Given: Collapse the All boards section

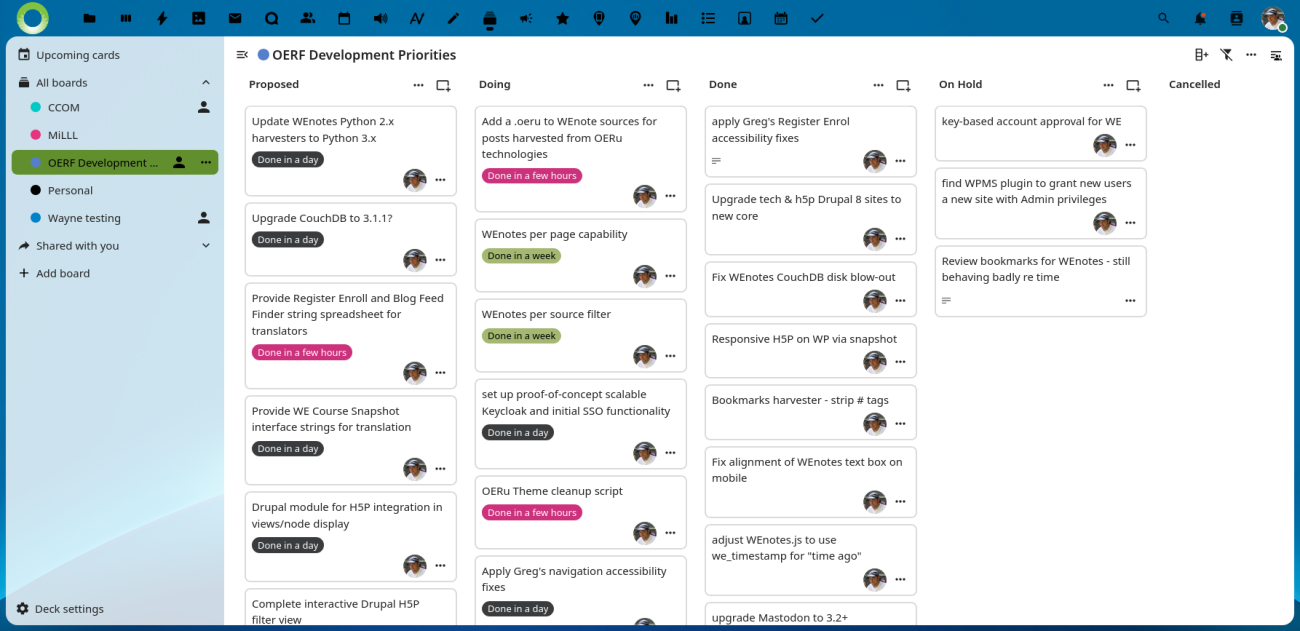Looking at the screenshot, I should (206, 83).
